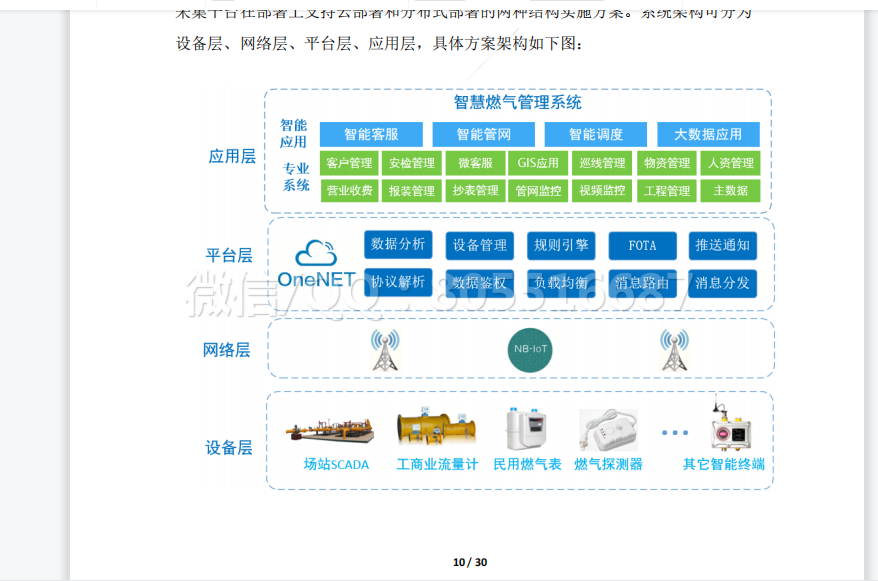Click the 报装管理 green box
This screenshot has width=878, height=581.
tap(412, 190)
